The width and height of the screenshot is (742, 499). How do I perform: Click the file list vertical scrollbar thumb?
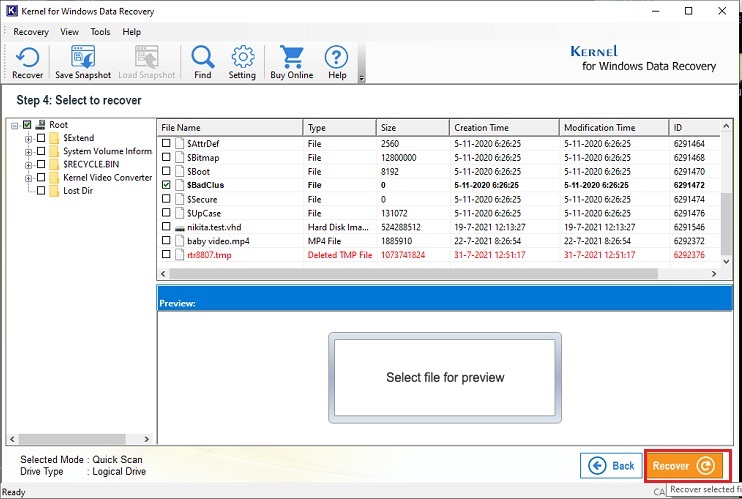click(x=726, y=223)
